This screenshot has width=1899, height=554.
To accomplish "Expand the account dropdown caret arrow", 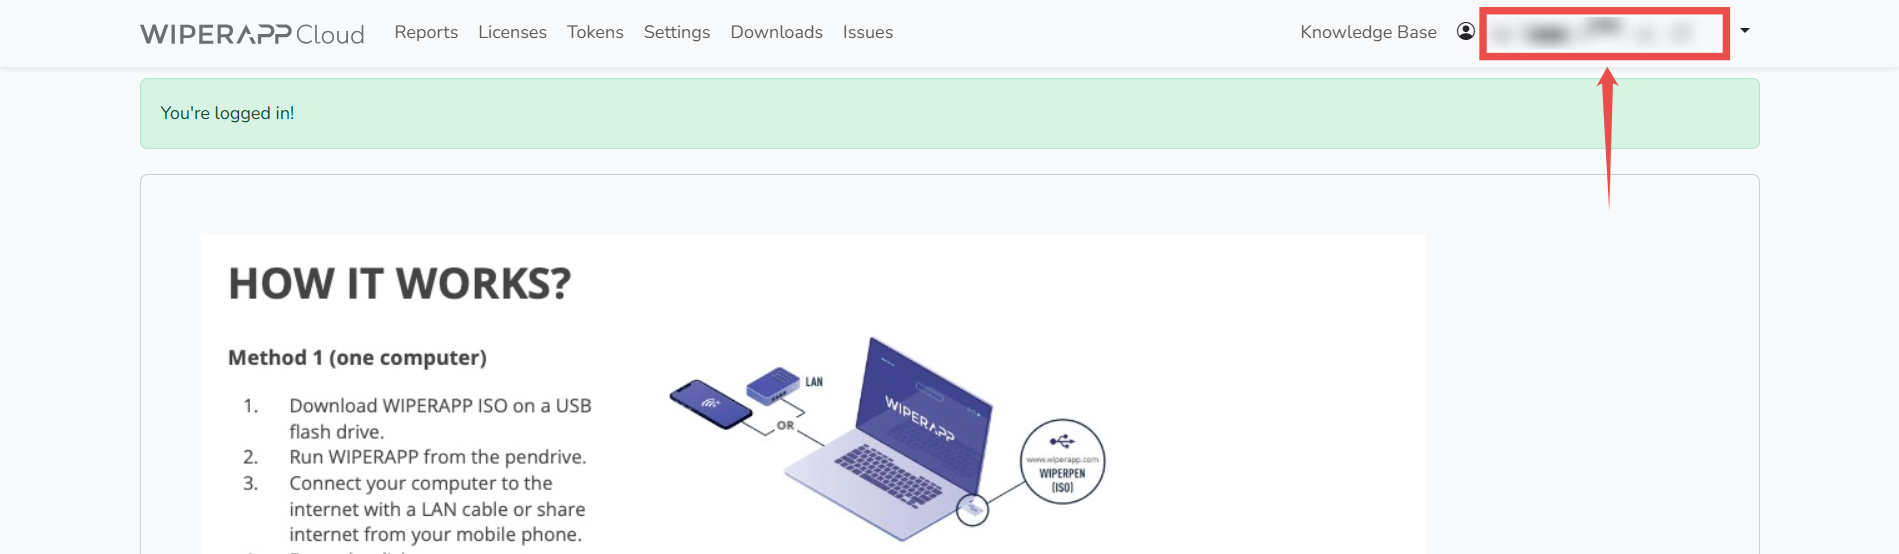I will pos(1745,31).
